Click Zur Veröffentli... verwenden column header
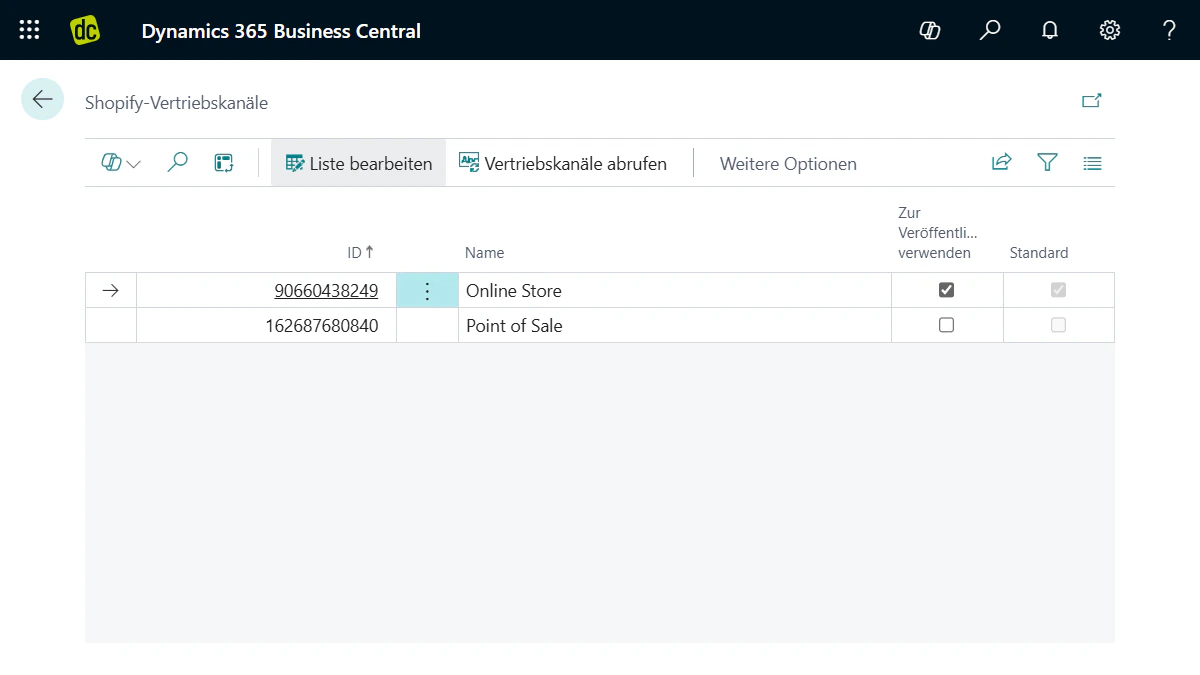 936,233
